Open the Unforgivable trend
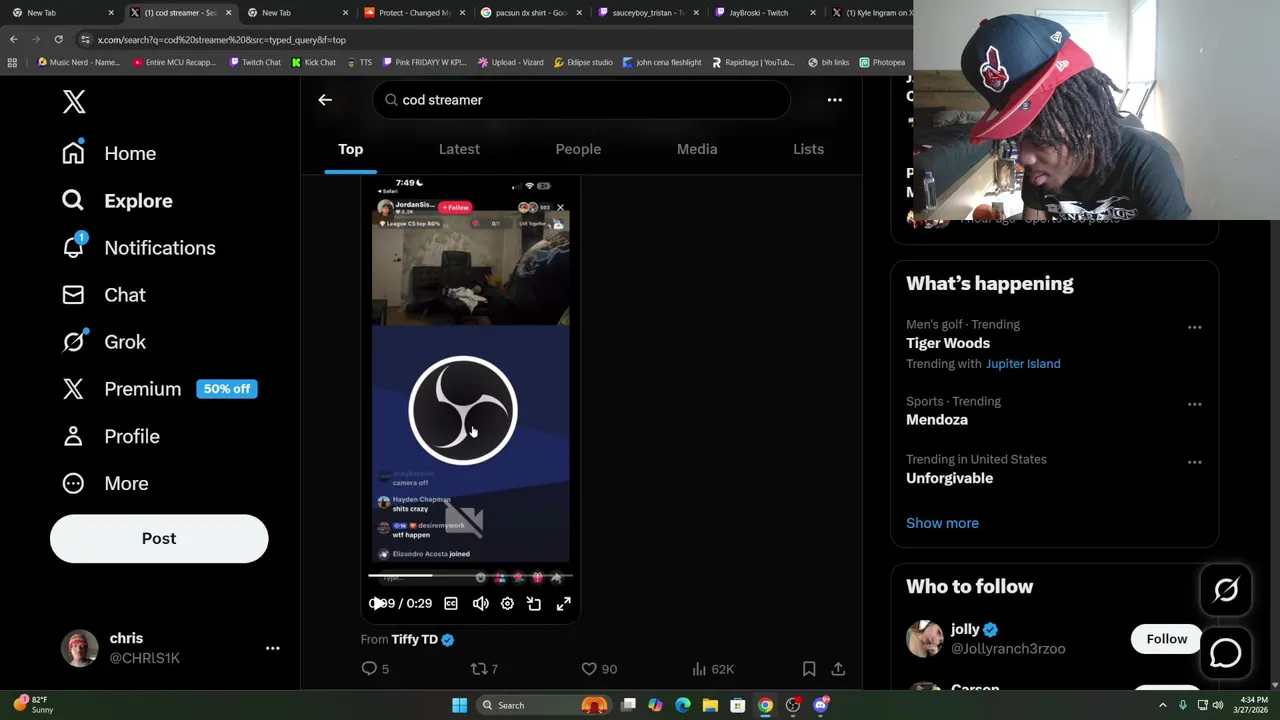 coord(949,478)
